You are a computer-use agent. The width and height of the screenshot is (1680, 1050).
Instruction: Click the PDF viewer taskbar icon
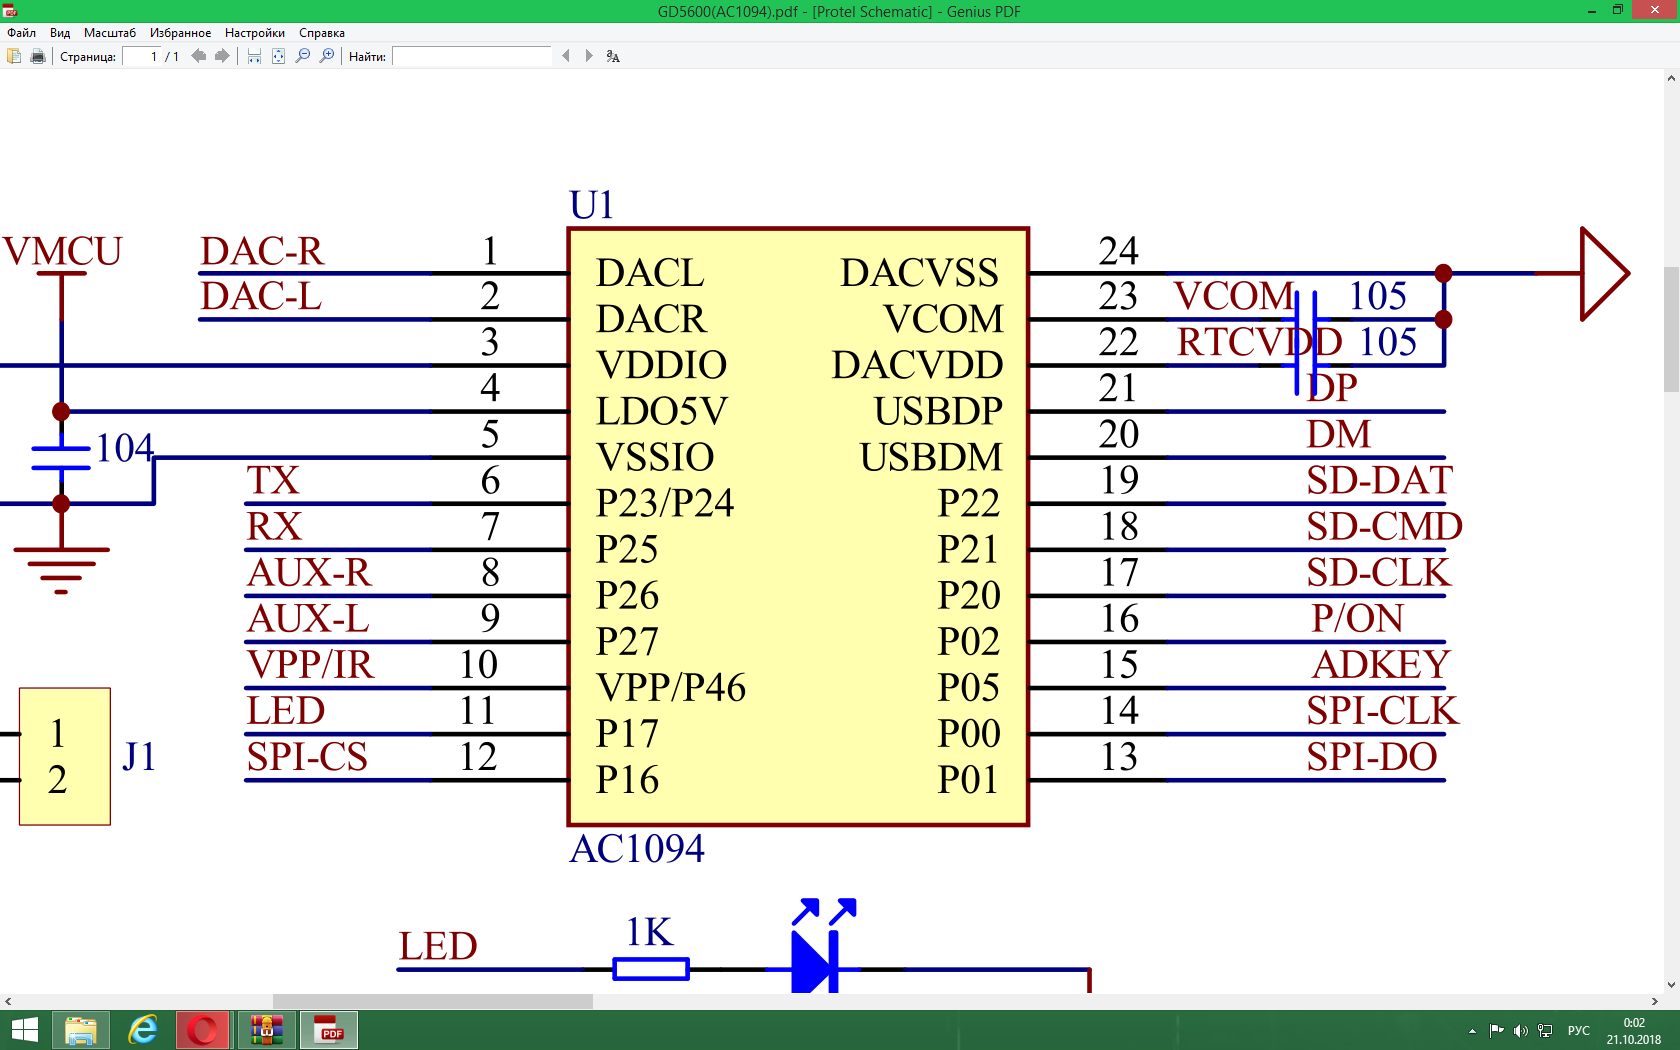click(x=329, y=1030)
